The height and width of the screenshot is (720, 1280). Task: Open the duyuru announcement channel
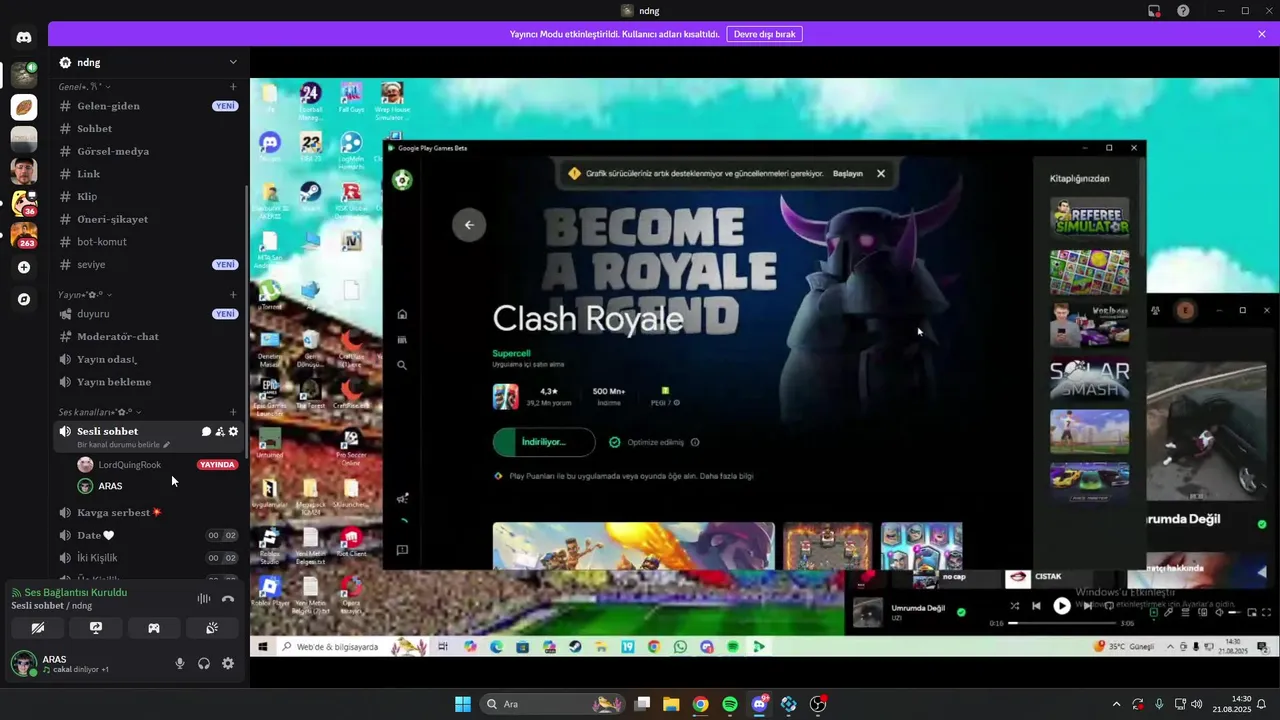(x=148, y=314)
